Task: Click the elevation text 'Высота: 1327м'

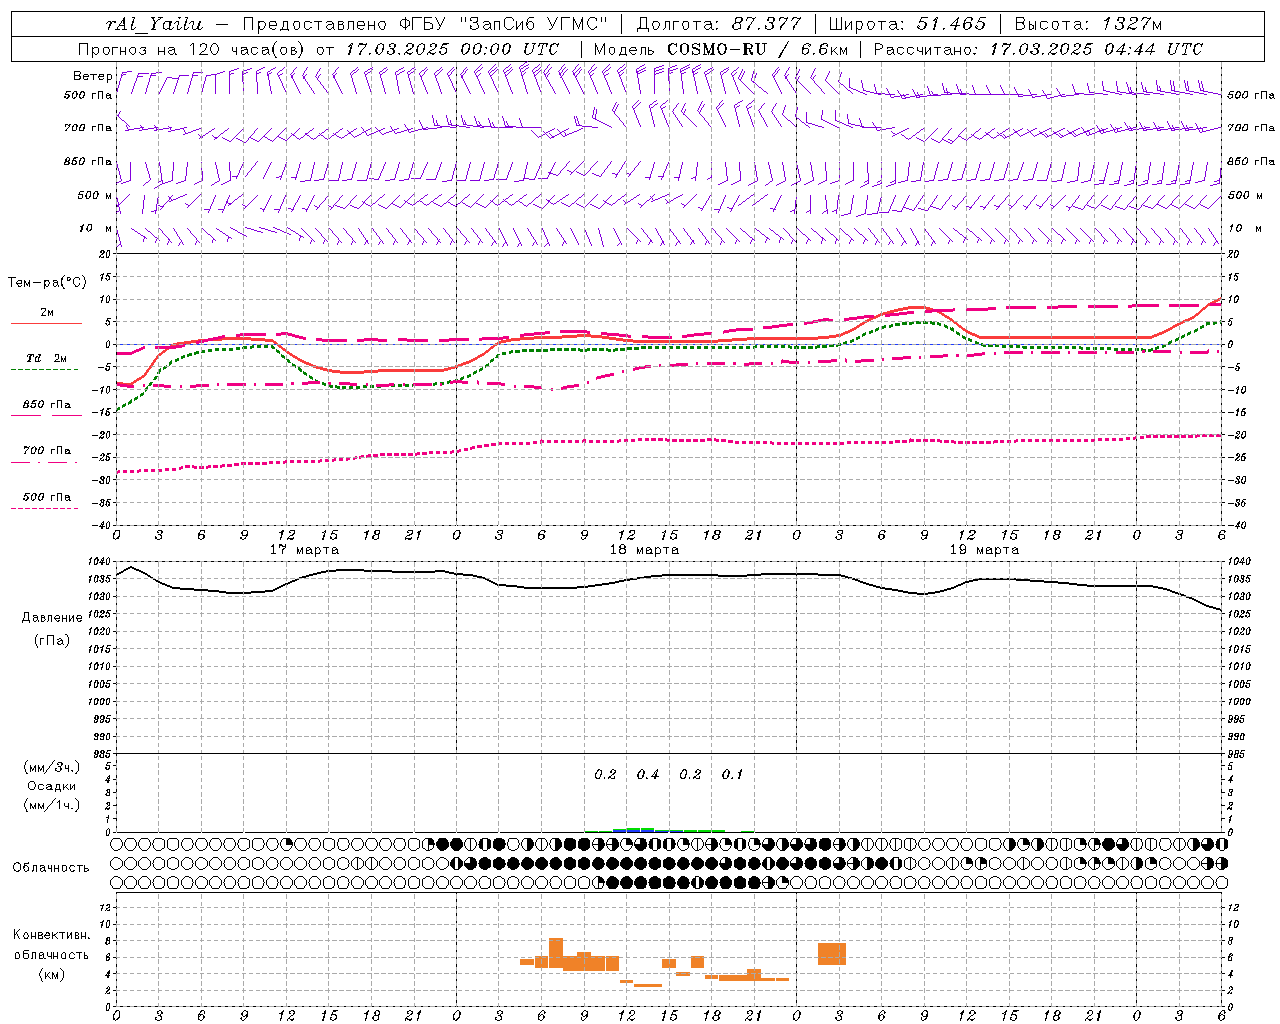Action: point(1088,25)
